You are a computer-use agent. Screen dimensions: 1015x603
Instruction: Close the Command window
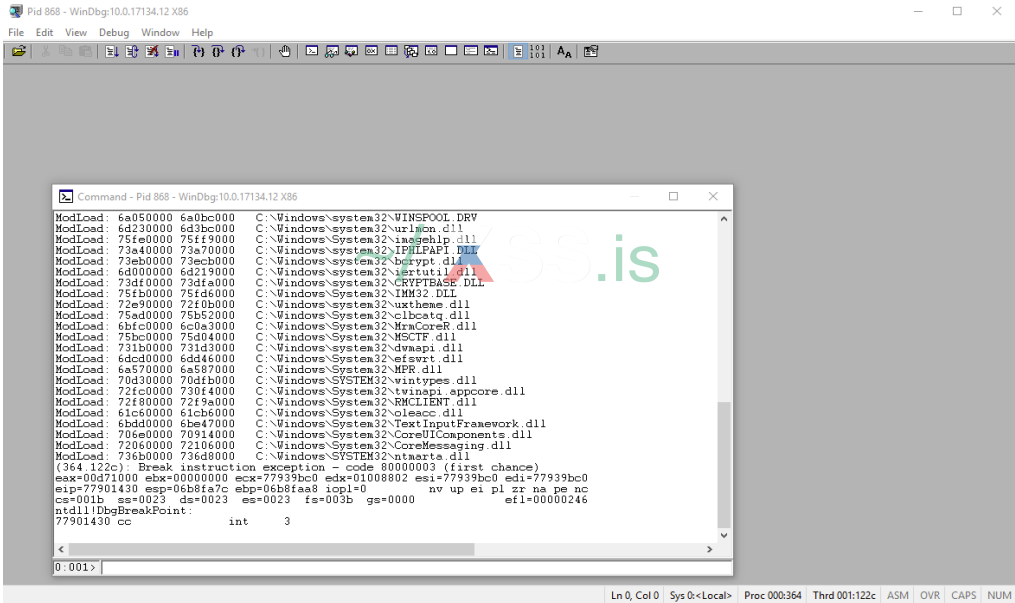pyautogui.click(x=713, y=196)
